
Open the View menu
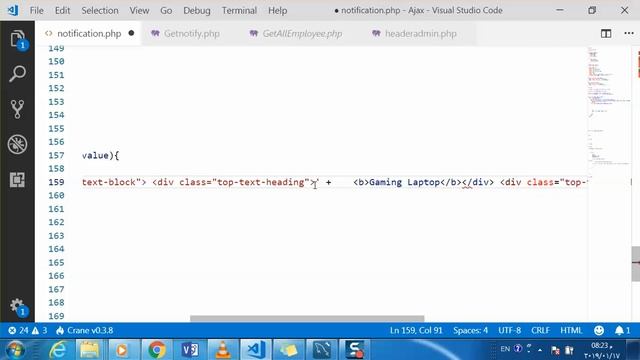click(139, 11)
